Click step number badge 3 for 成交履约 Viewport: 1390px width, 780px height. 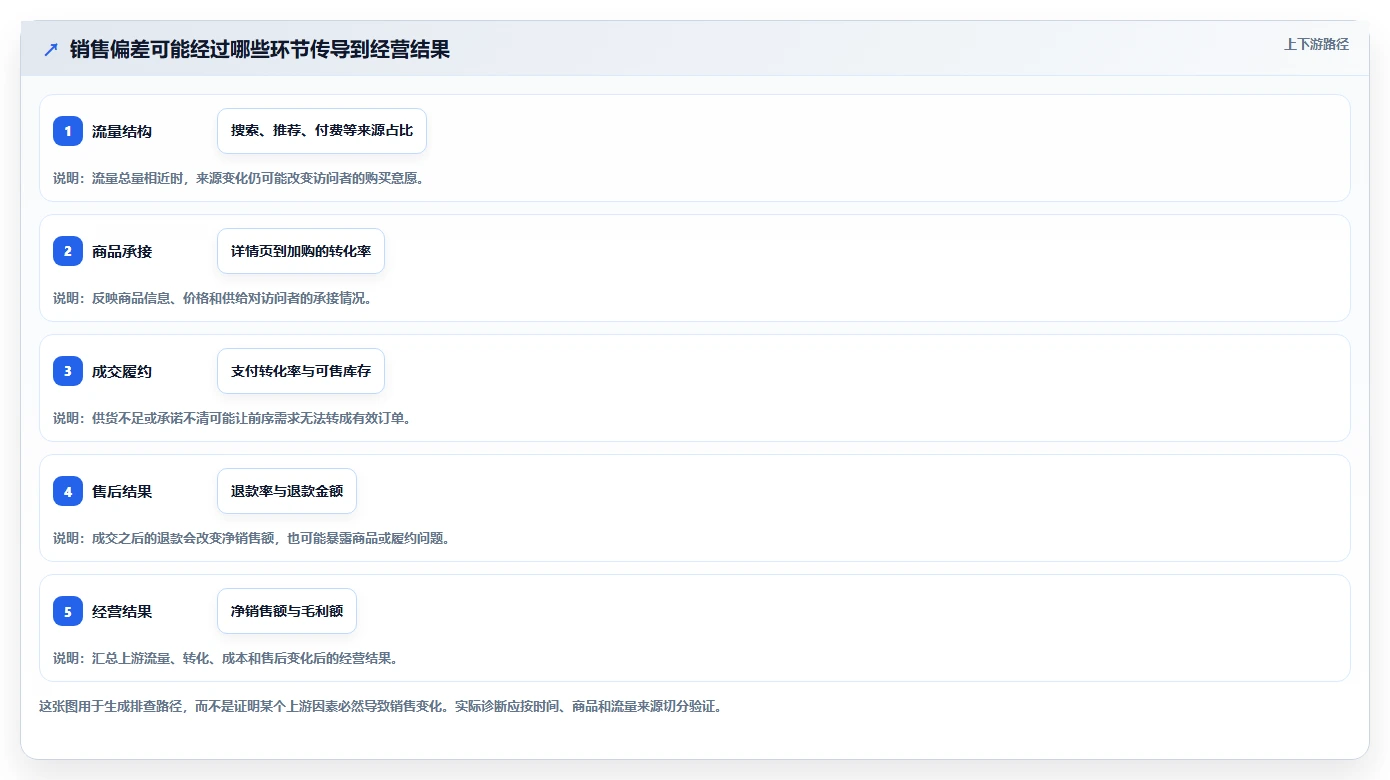(68, 371)
